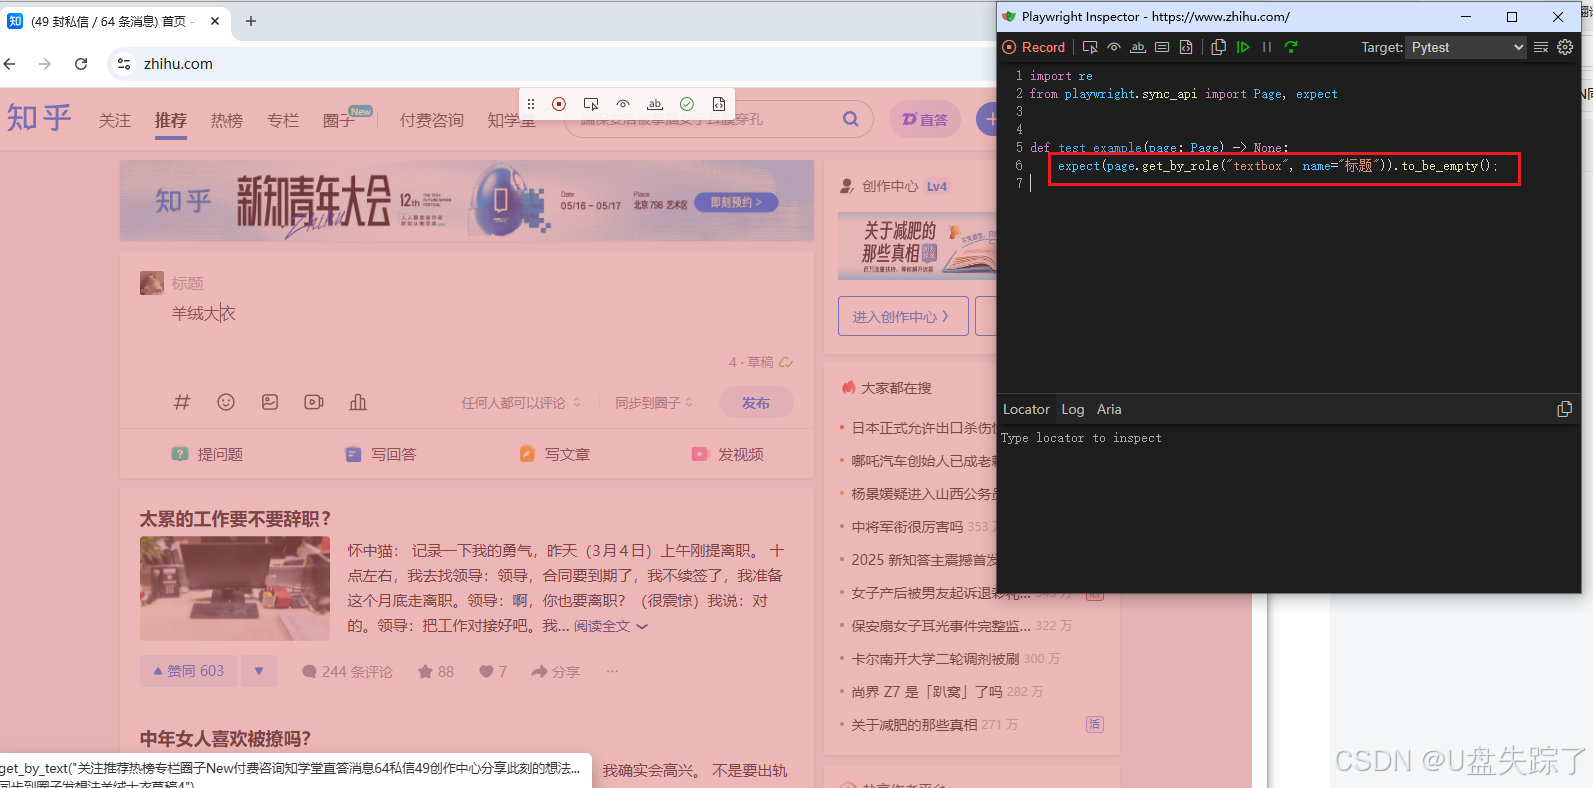Open the 关注 navigation tab

(115, 120)
